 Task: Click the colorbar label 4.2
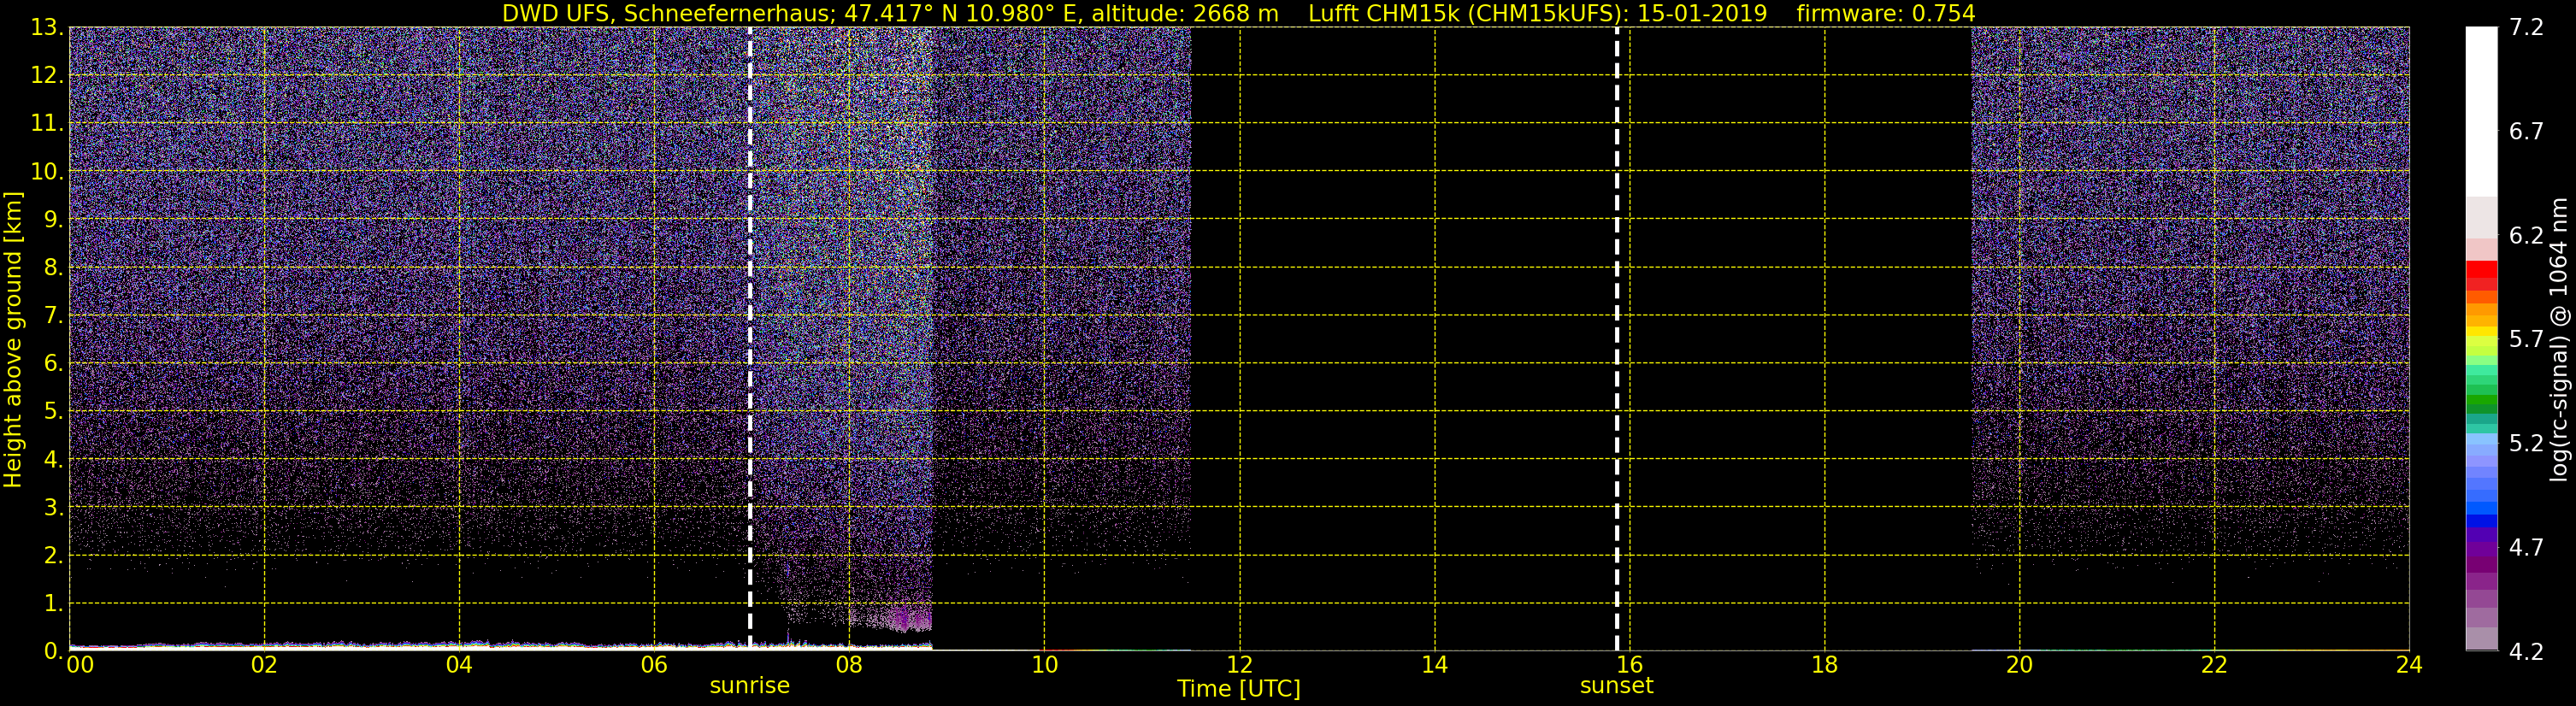[2526, 651]
